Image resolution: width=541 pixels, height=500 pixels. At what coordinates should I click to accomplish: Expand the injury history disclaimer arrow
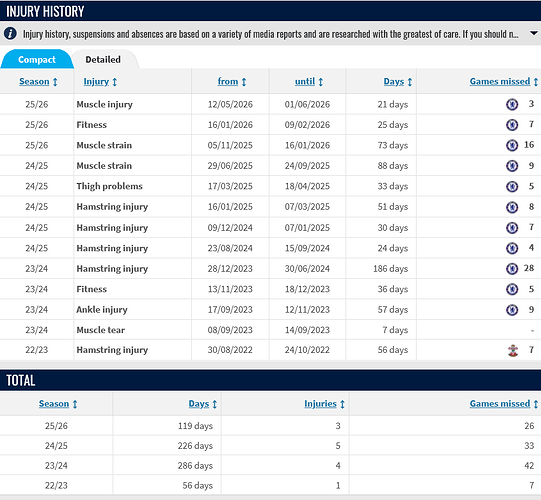point(533,33)
